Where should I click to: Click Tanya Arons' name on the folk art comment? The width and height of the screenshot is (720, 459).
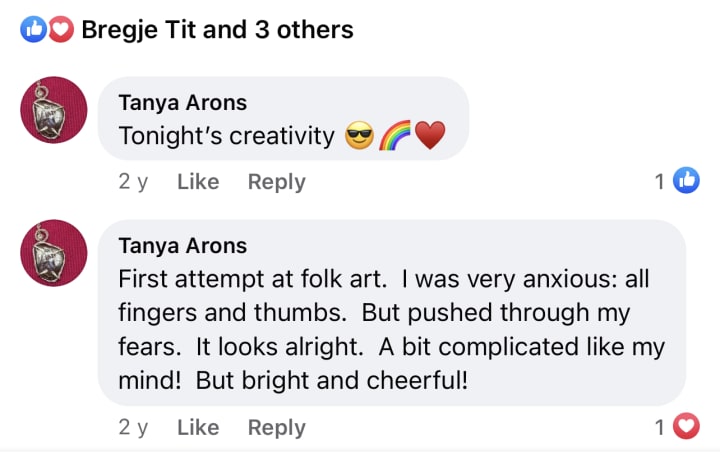pos(182,245)
